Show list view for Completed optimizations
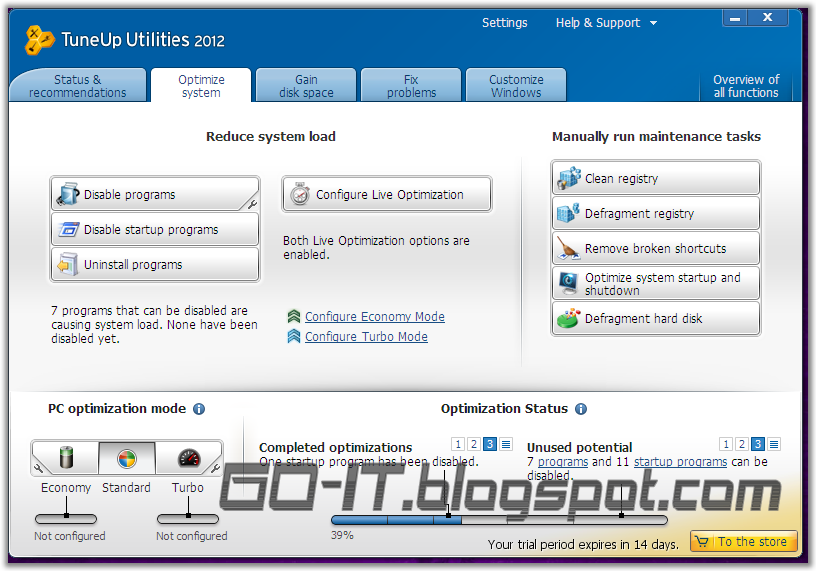 pos(506,444)
